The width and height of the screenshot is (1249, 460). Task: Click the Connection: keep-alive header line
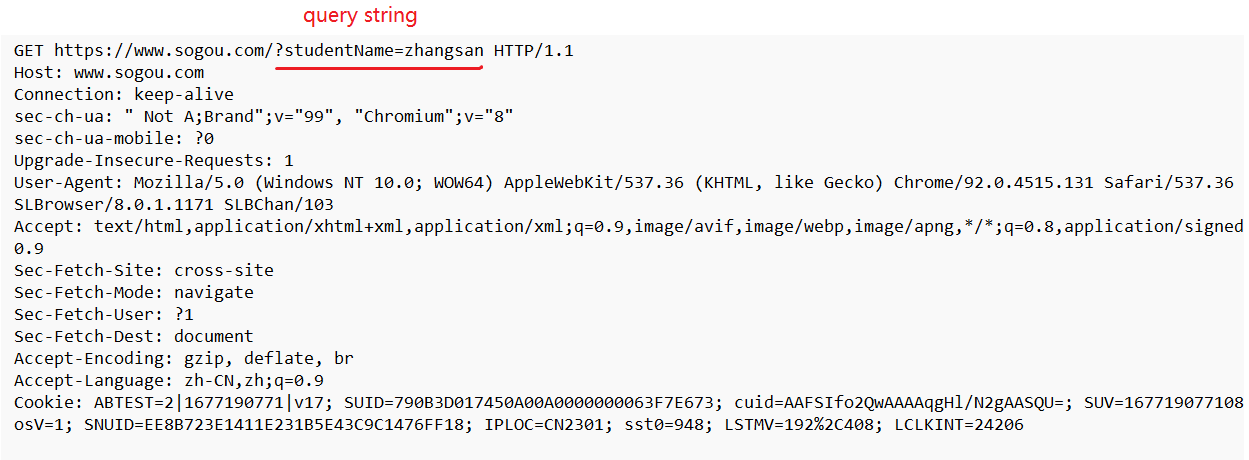point(123,94)
